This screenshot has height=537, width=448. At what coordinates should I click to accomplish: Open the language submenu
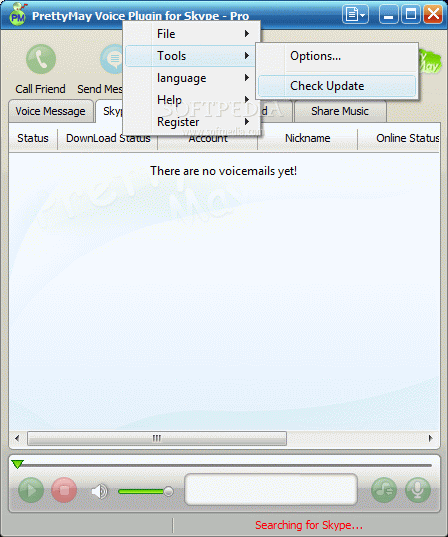pyautogui.click(x=191, y=78)
